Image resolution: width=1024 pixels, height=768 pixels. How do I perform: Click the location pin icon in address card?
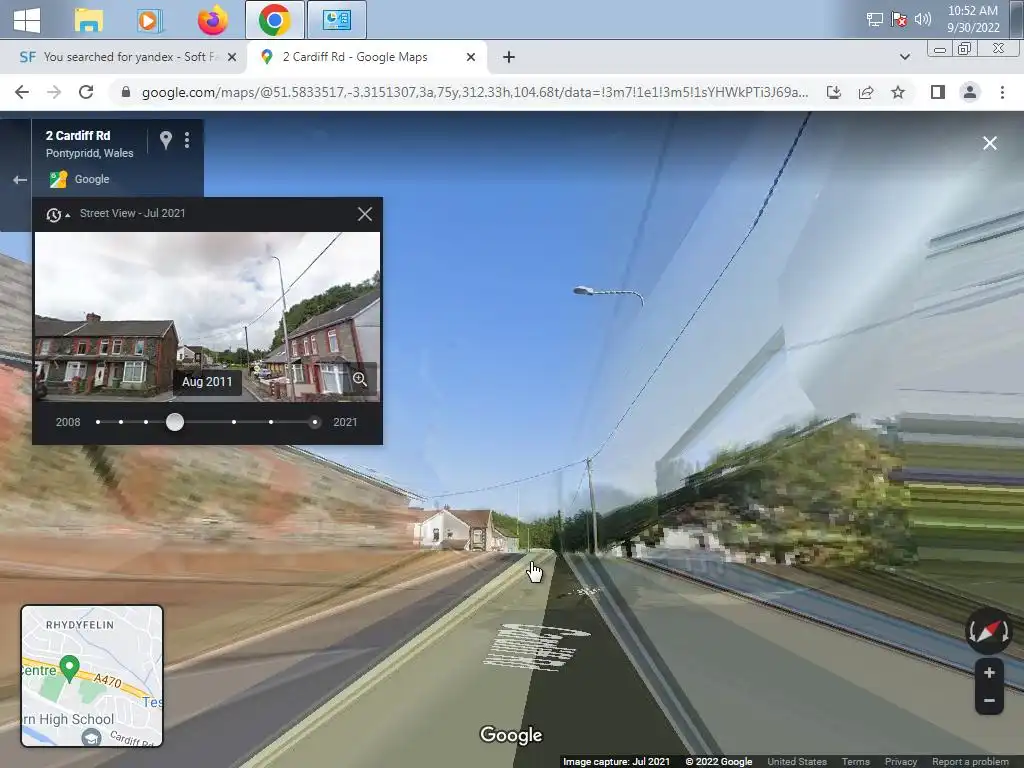(x=166, y=140)
